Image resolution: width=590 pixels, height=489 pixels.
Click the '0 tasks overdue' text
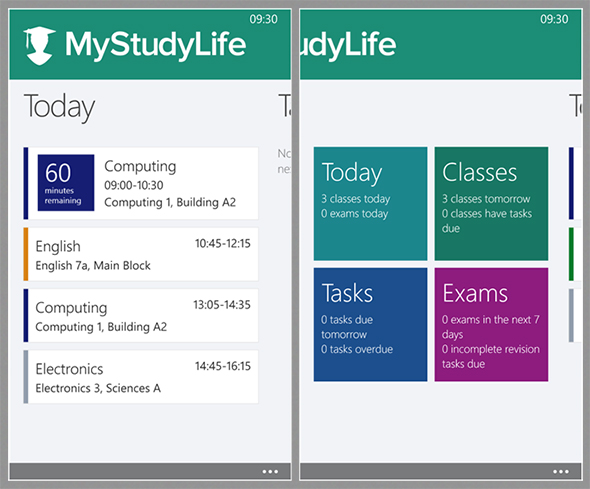click(x=357, y=349)
